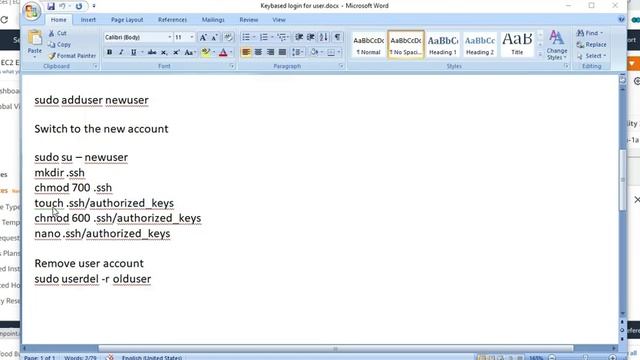
Task: Open the Change Styles menu
Action: [556, 45]
